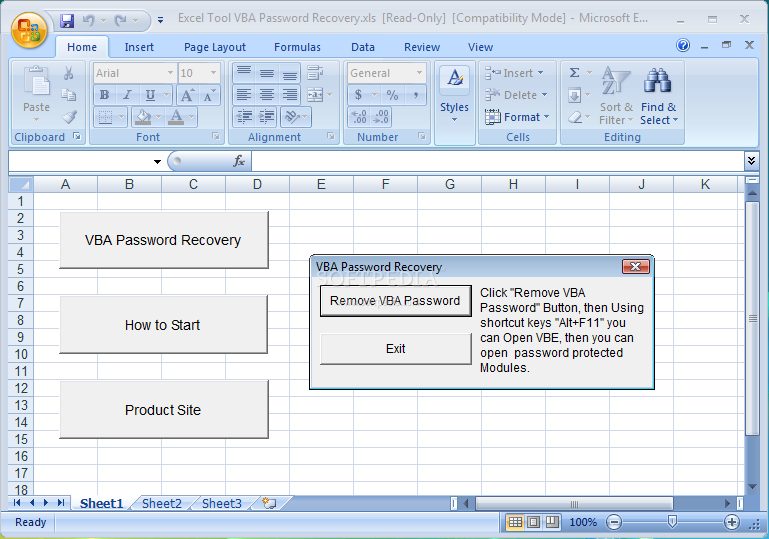Click the Product Site button

click(164, 410)
